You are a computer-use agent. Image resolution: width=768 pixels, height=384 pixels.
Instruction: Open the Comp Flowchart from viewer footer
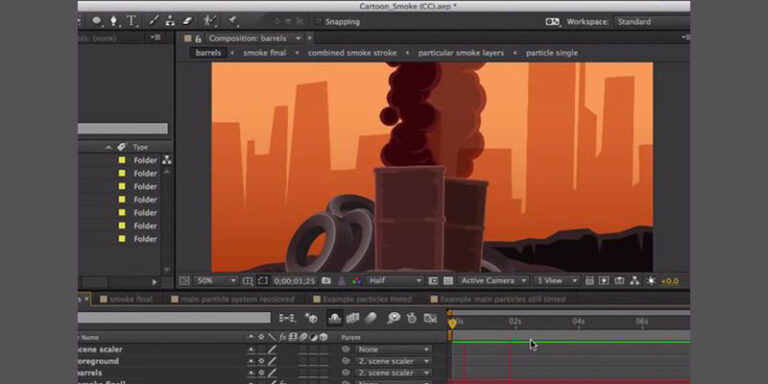(x=635, y=281)
